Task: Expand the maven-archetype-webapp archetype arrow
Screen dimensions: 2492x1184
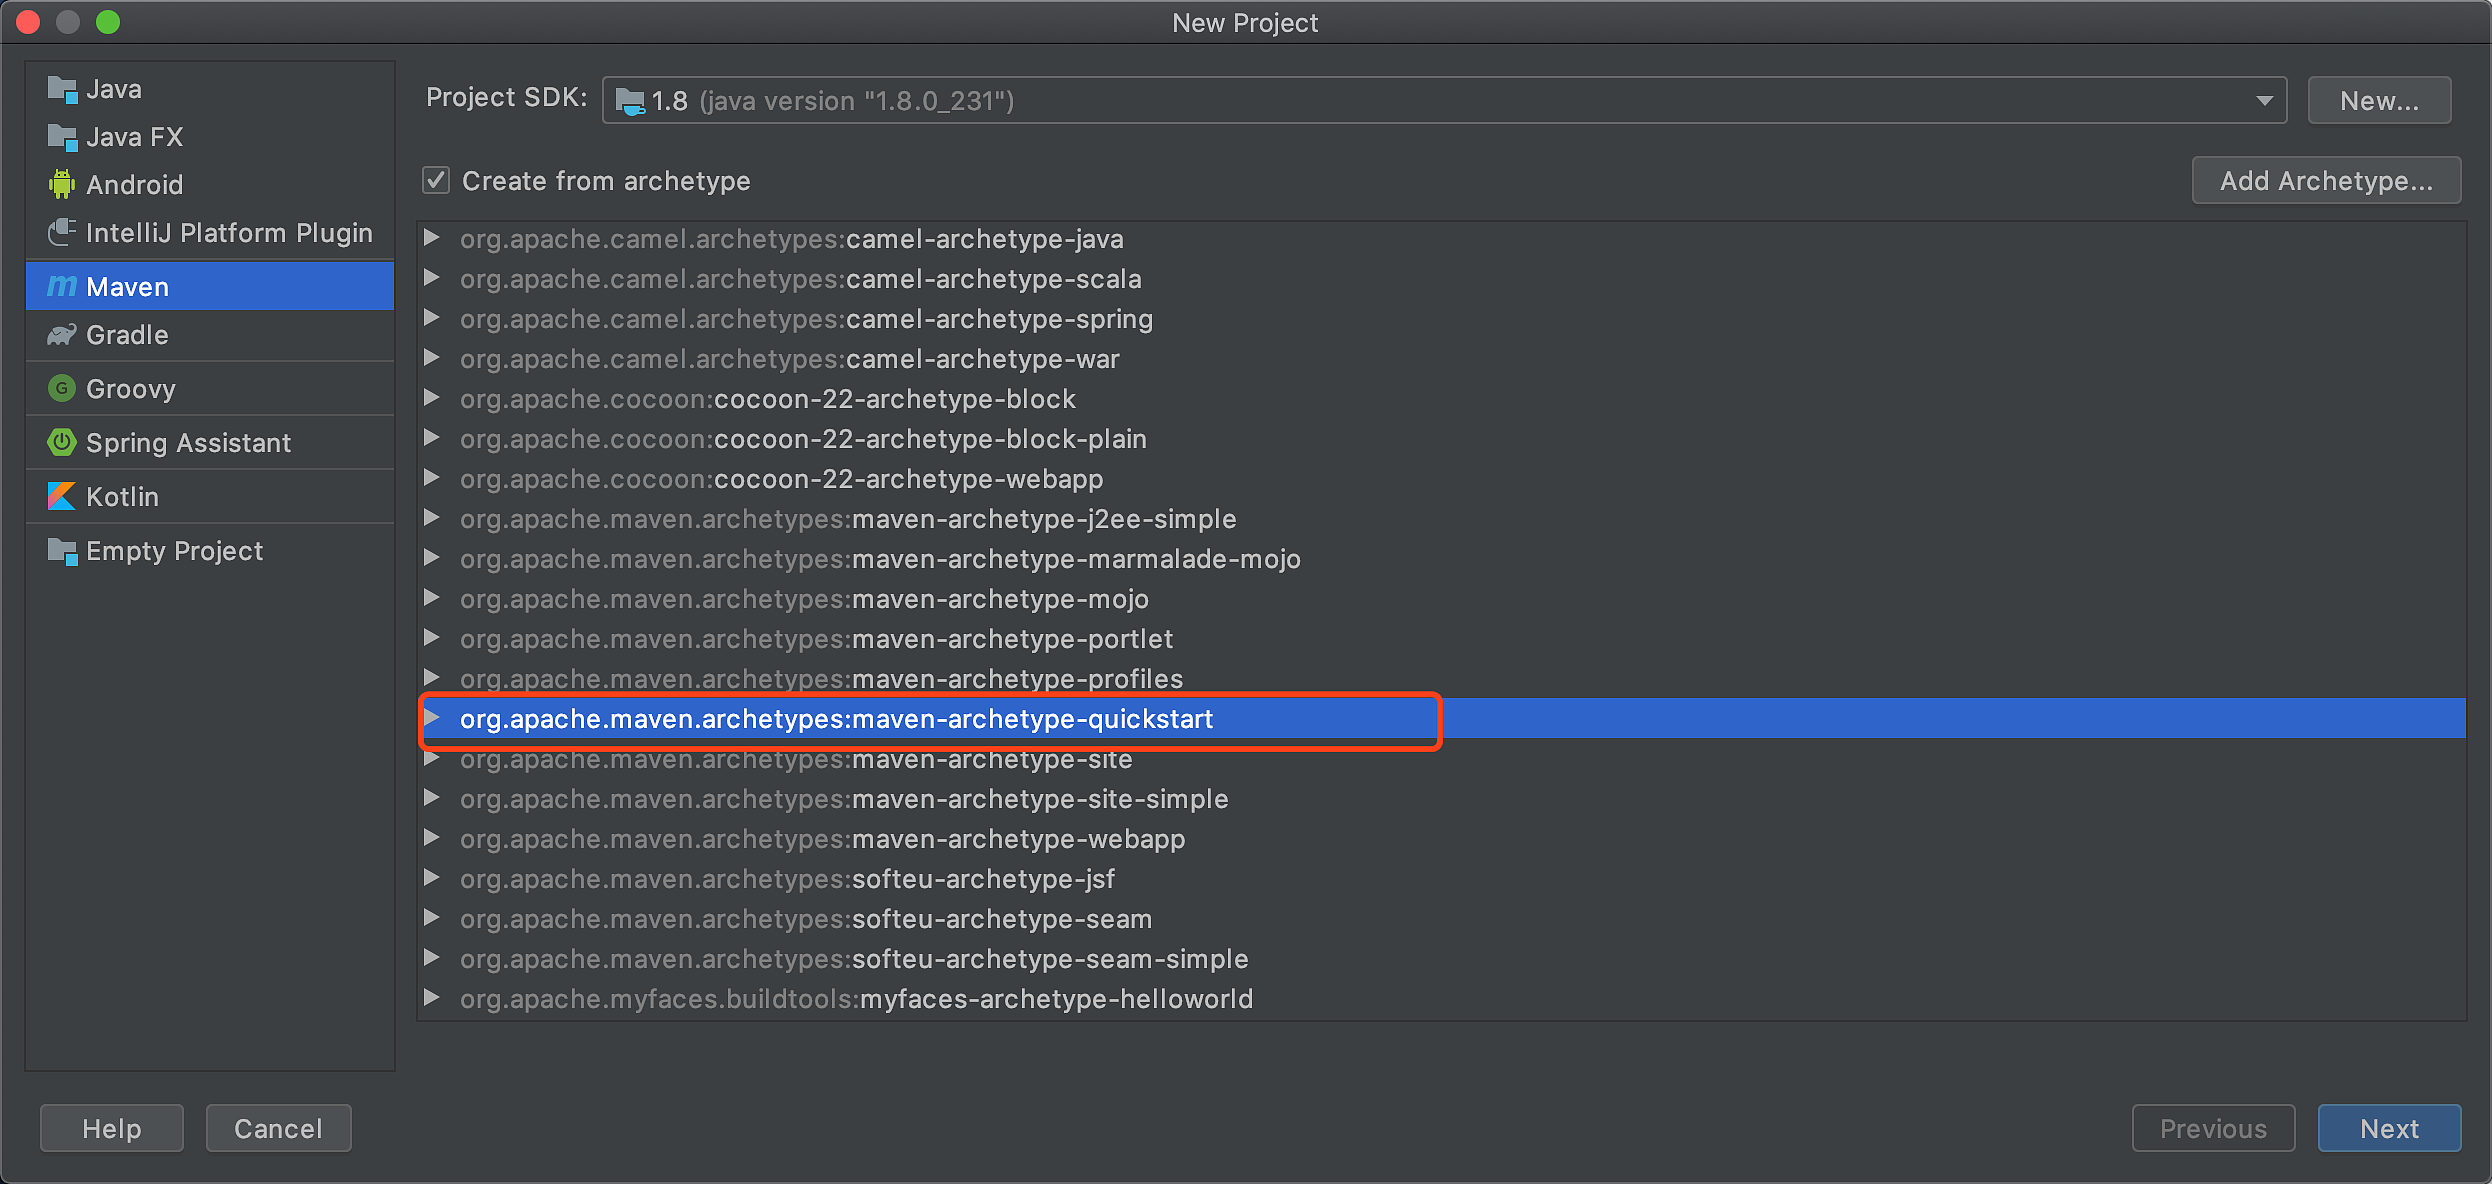Action: point(432,838)
